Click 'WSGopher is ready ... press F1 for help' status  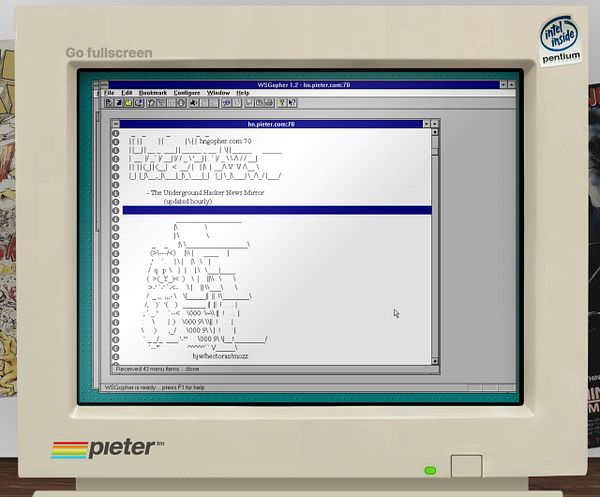point(155,388)
